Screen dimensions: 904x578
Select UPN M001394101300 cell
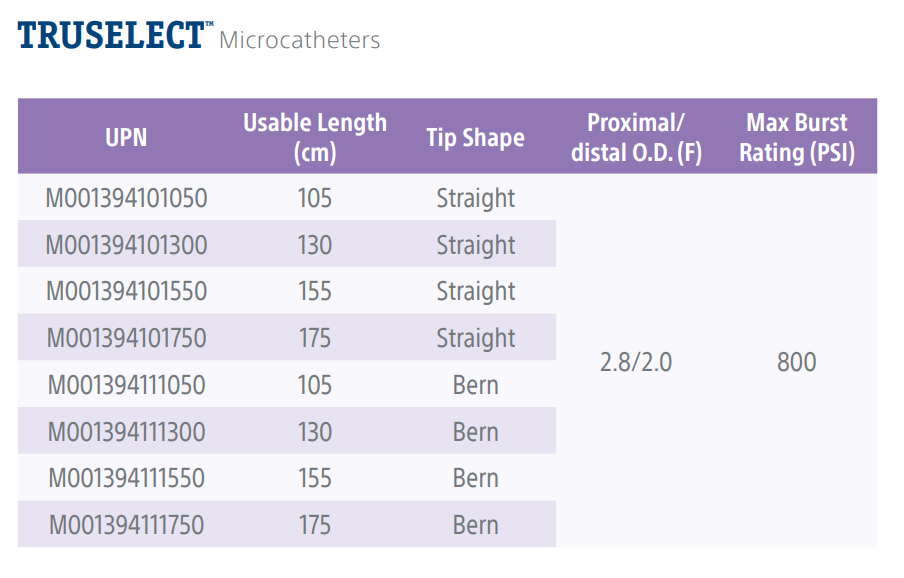click(x=126, y=245)
